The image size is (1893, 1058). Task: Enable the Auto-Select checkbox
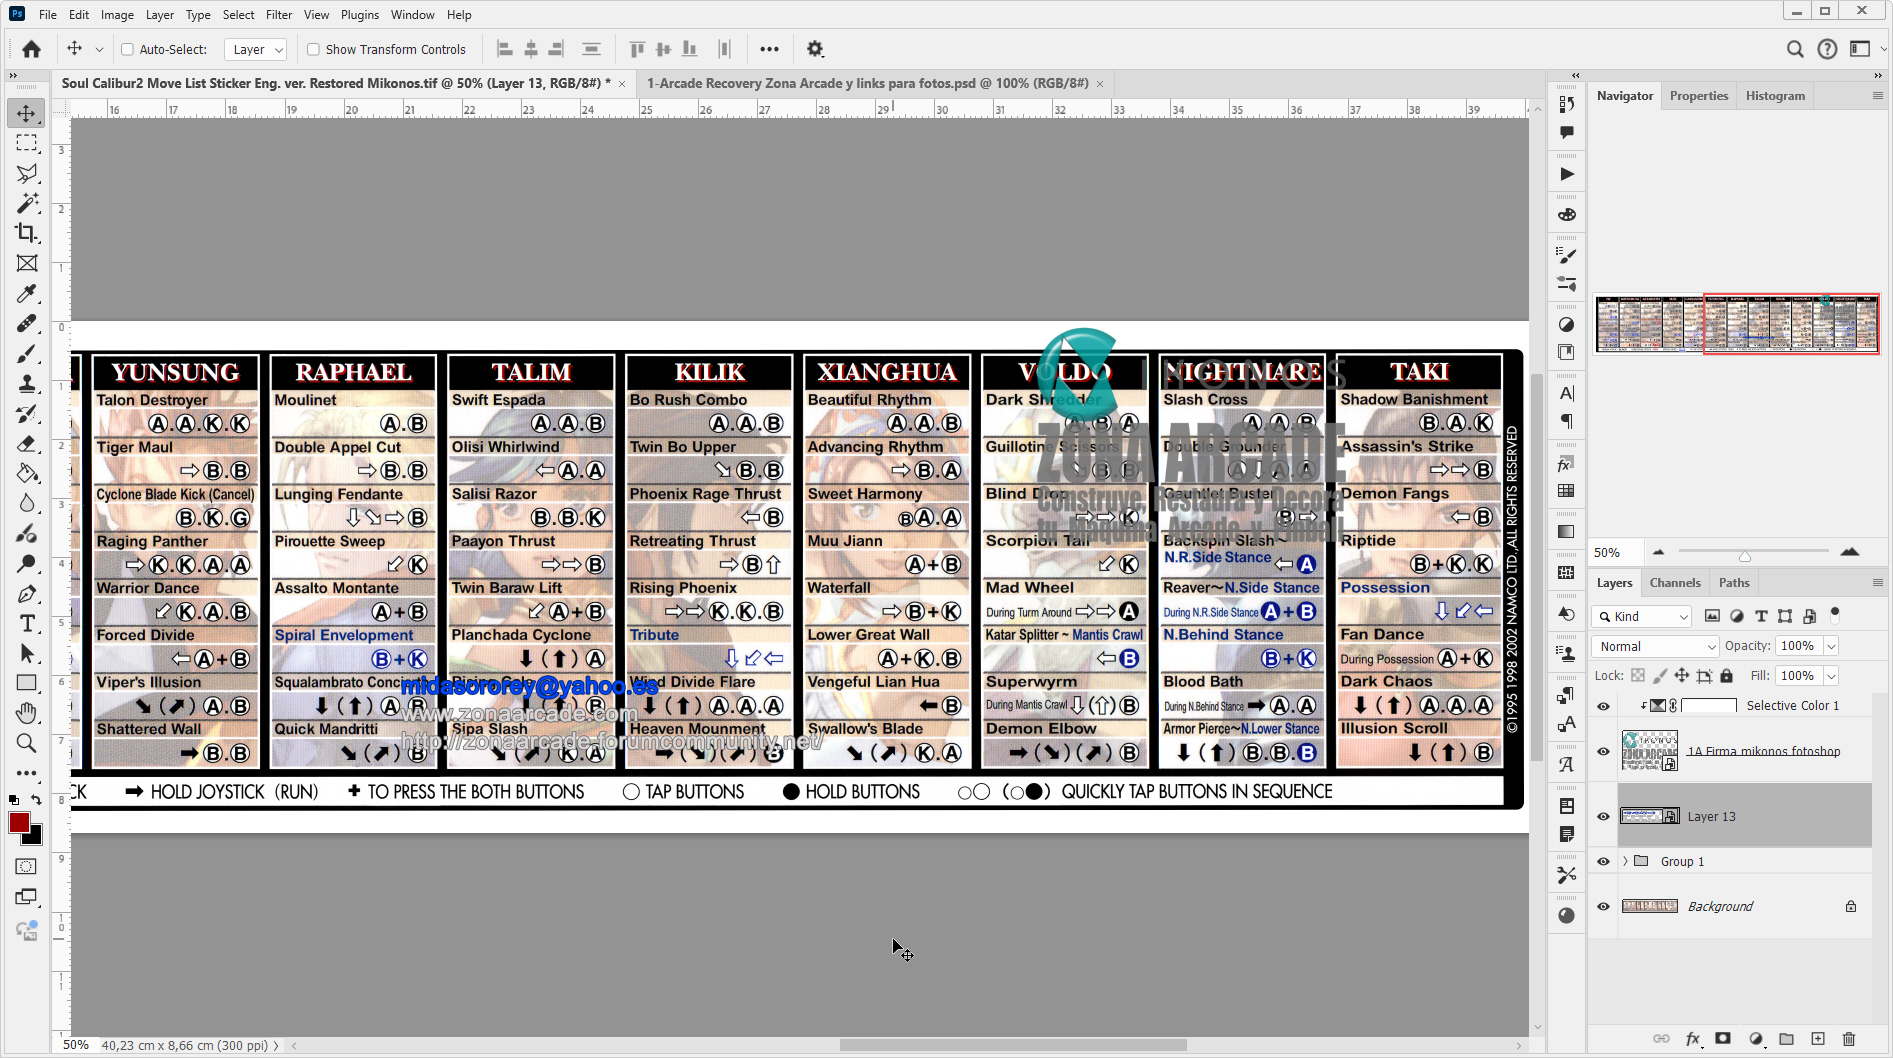coord(127,49)
